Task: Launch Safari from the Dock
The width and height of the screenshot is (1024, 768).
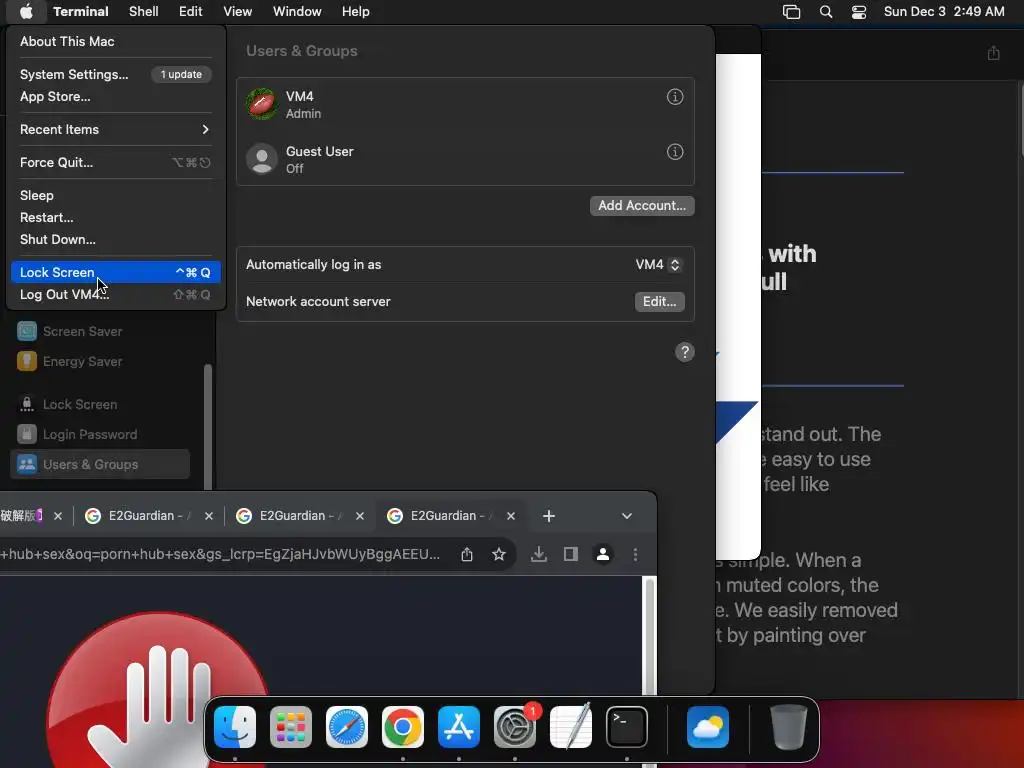Action: [347, 727]
